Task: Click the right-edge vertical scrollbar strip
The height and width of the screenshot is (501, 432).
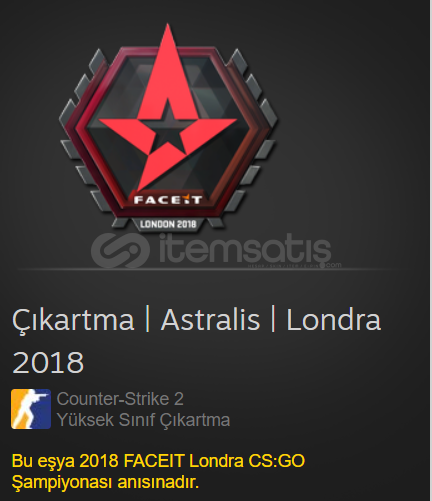Action: coord(431,250)
